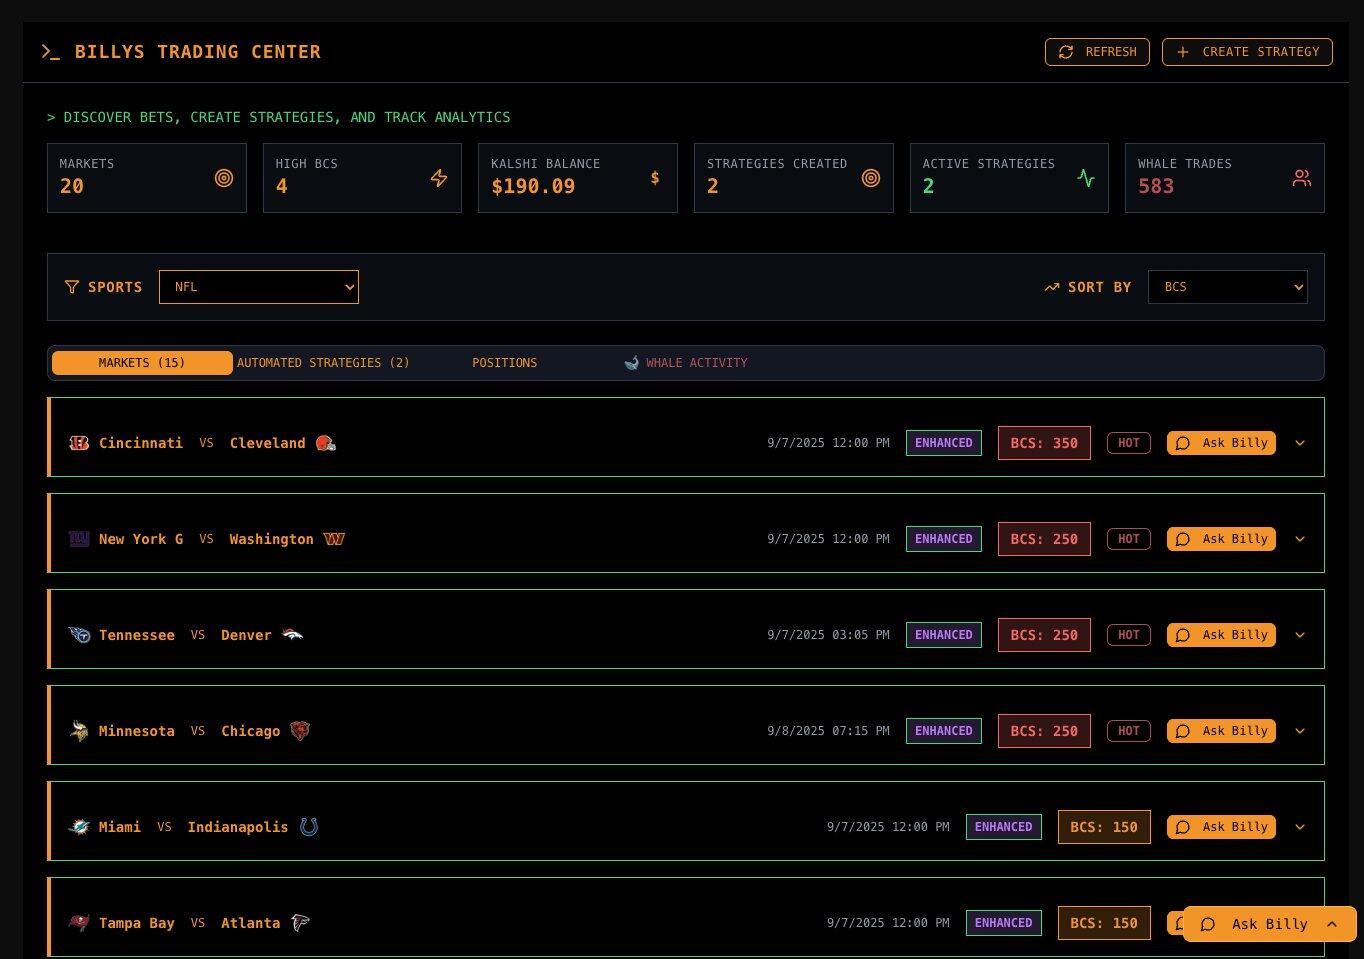Switch to the Positions tab
Image resolution: width=1364 pixels, height=959 pixels.
505,363
